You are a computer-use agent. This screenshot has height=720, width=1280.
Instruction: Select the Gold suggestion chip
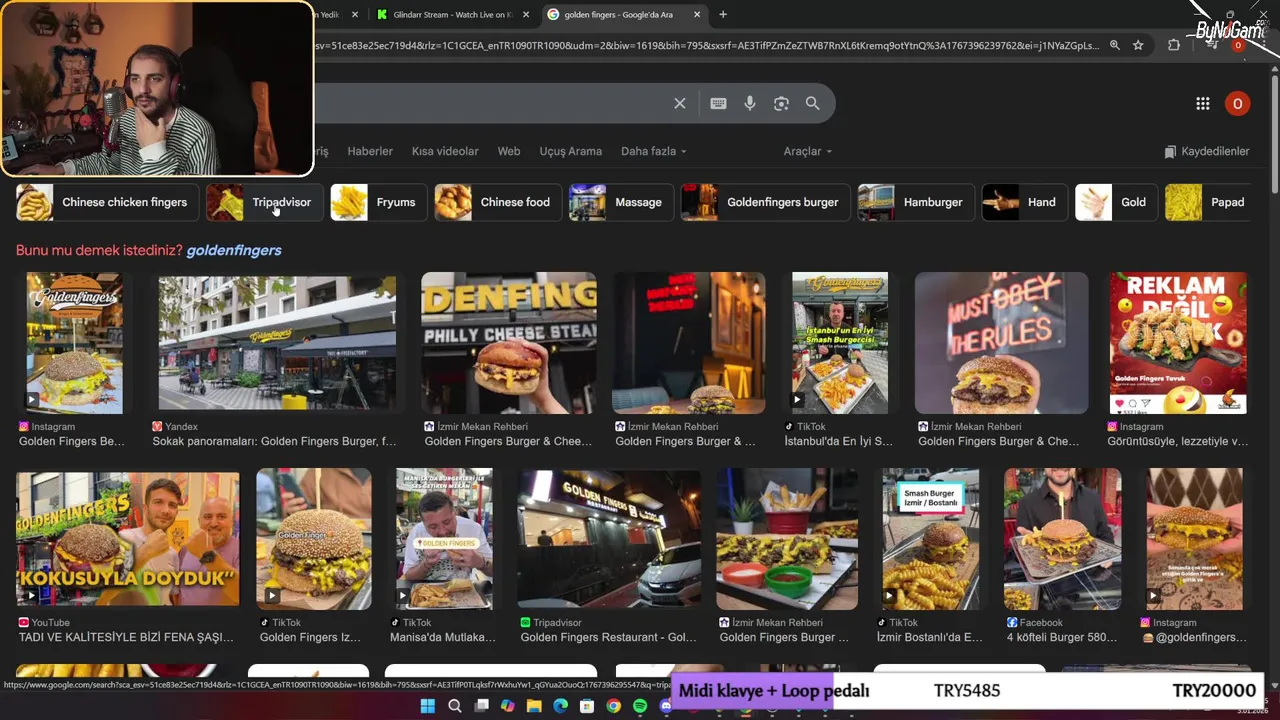(1117, 202)
